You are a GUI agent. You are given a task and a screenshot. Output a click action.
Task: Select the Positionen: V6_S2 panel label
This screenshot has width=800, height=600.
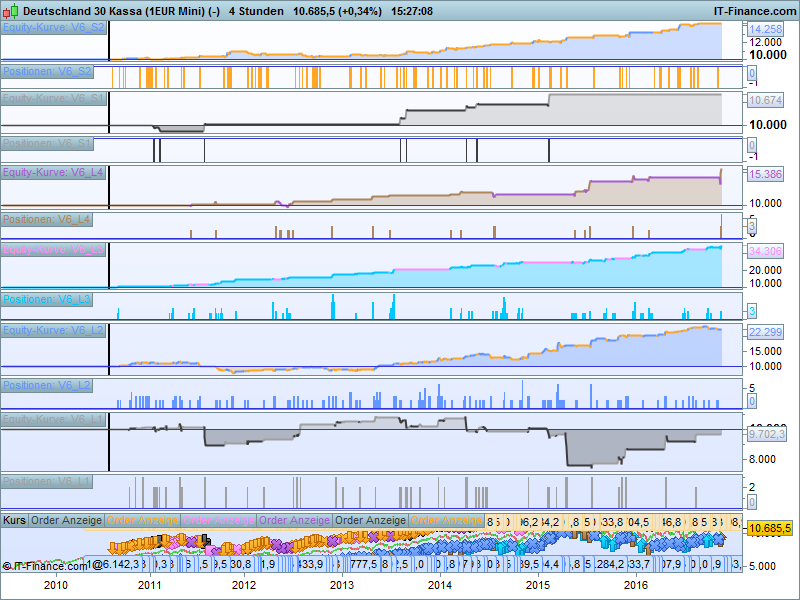[x=47, y=71]
